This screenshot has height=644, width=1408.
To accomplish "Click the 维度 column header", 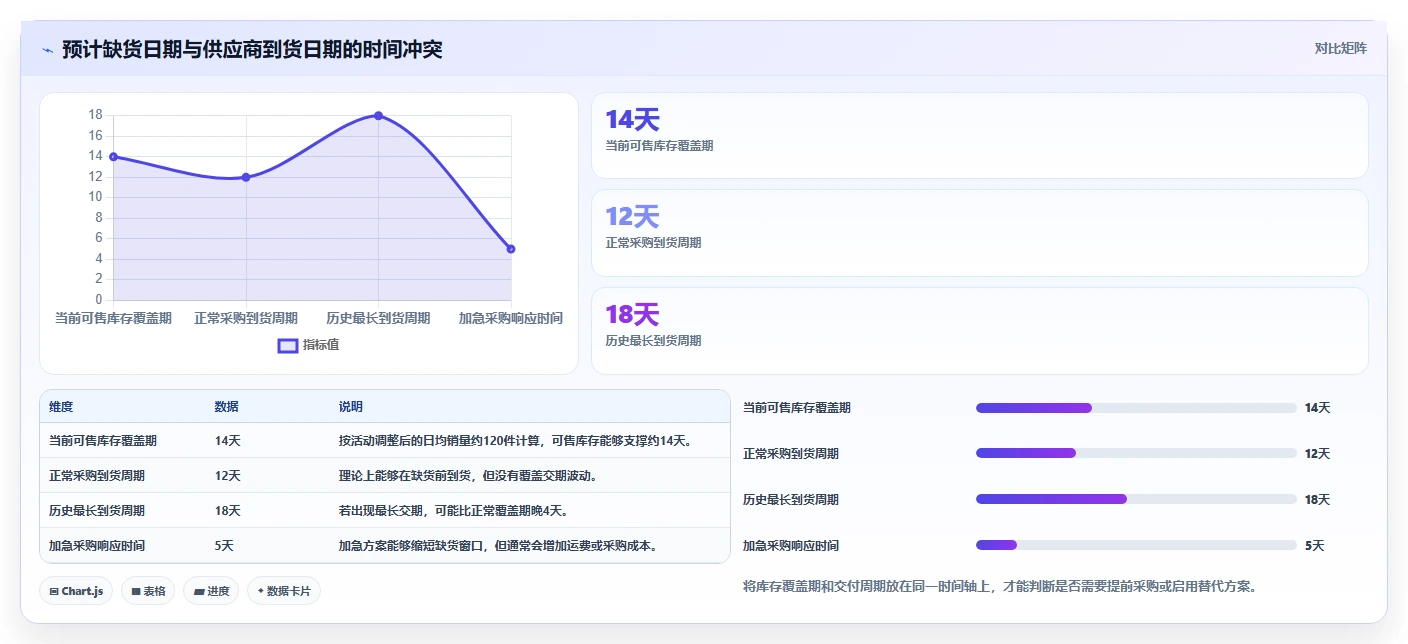I will 61,407.
